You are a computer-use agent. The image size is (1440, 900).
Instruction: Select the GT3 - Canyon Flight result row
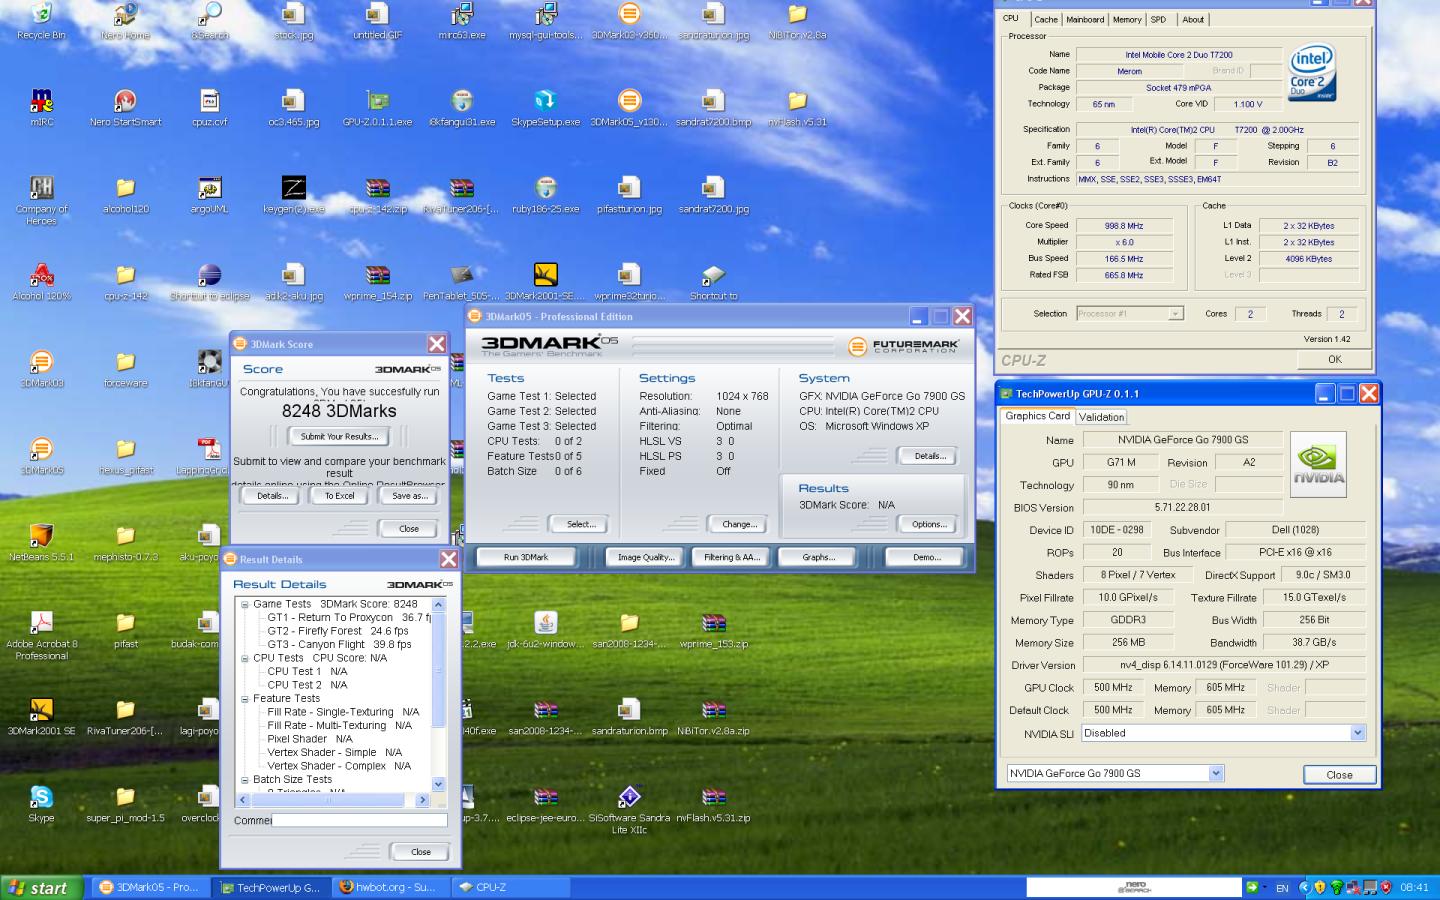[339, 645]
